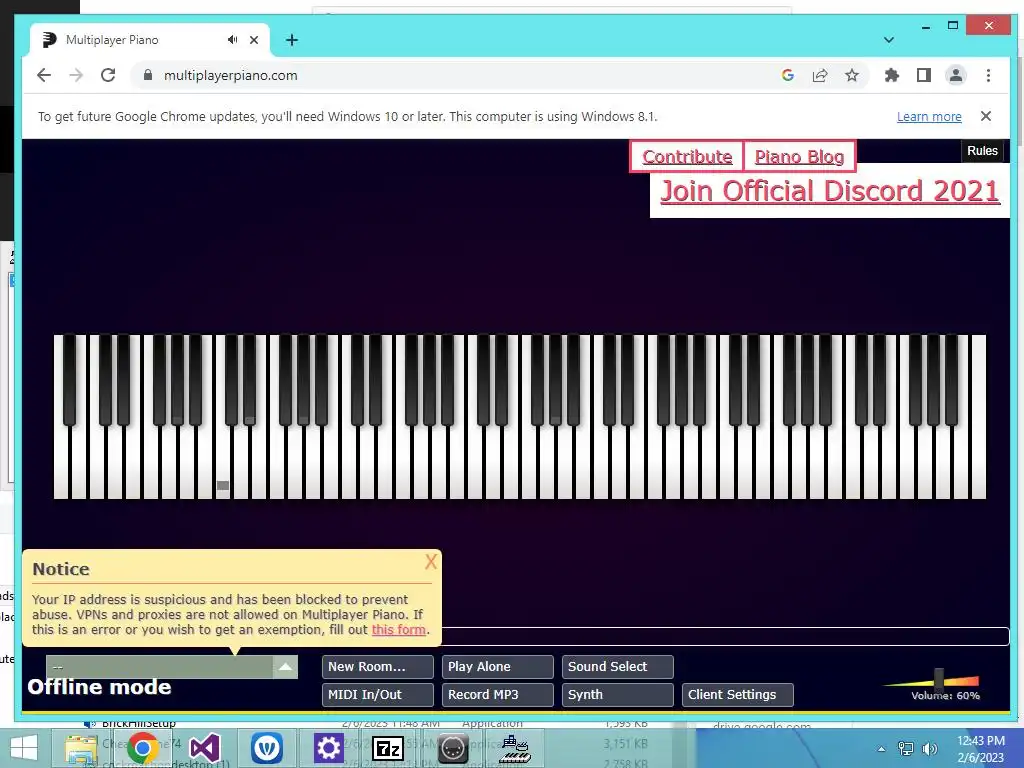The image size is (1024, 768).
Task: Open MIDI In/Out settings
Action: [x=377, y=695]
